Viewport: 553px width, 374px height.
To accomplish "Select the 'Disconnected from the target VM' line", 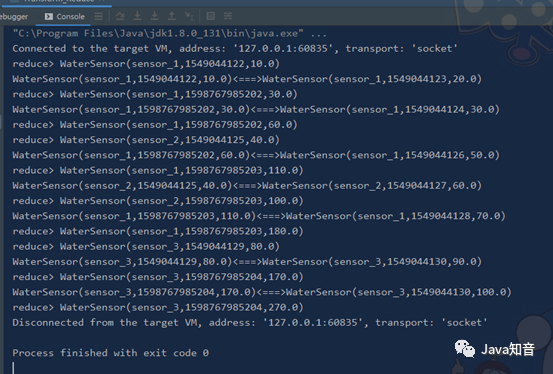I will tap(250, 322).
